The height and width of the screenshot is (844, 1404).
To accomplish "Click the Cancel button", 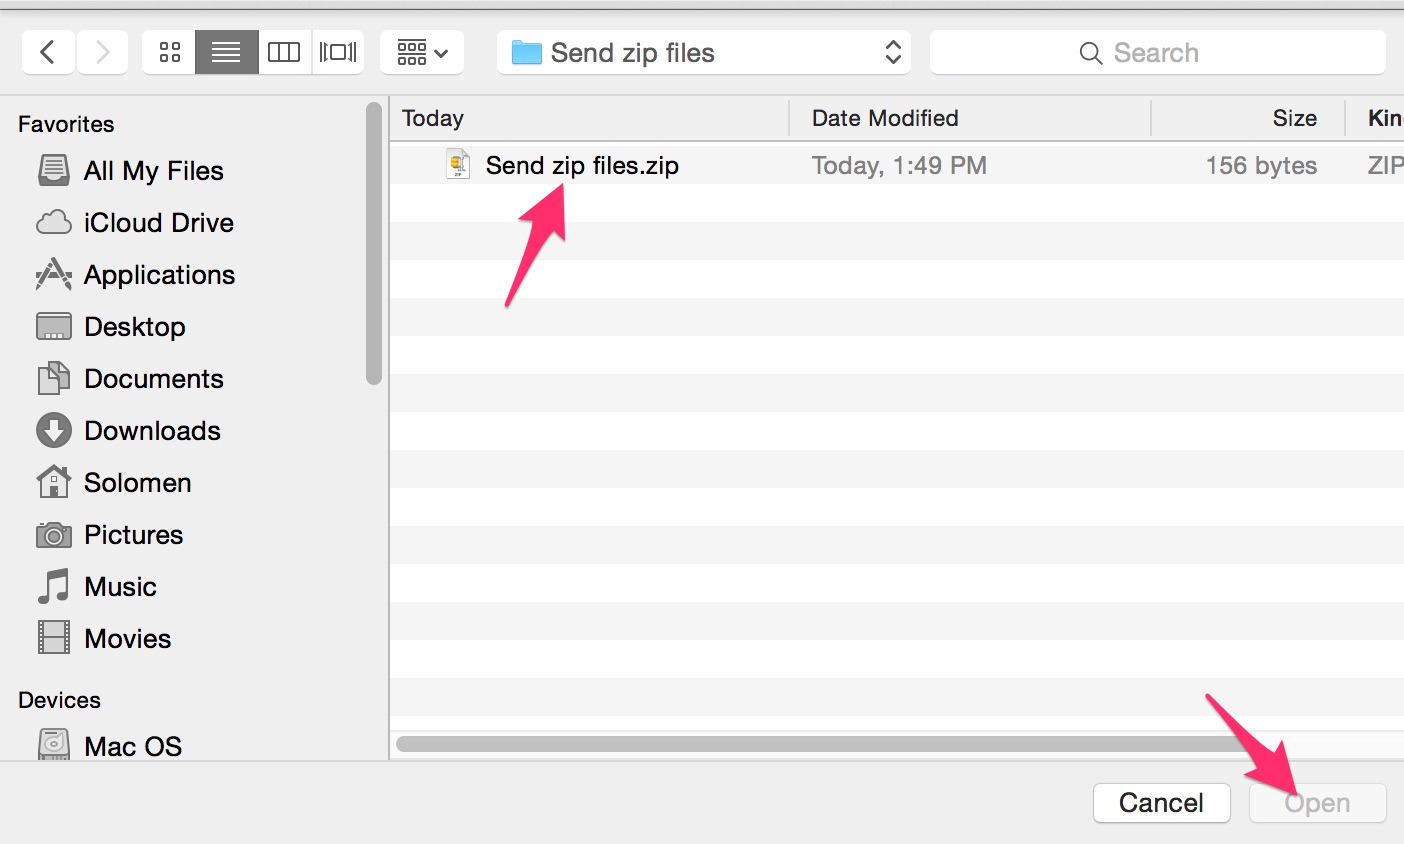I will pos(1161,803).
